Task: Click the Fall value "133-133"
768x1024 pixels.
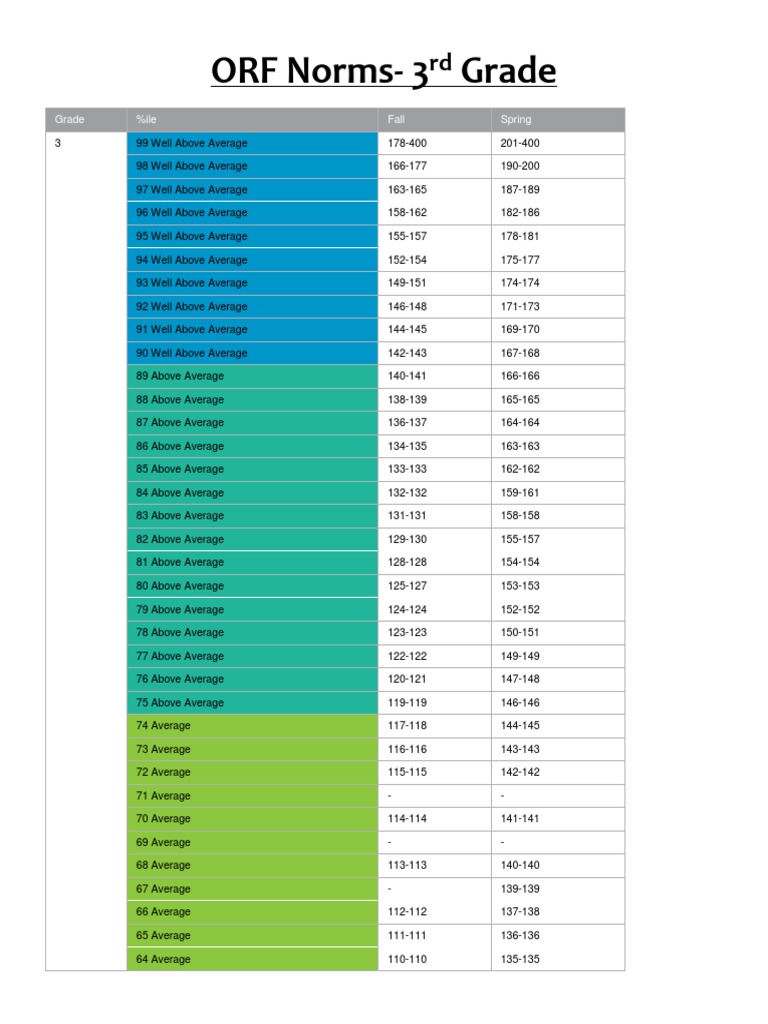Action: [407, 469]
